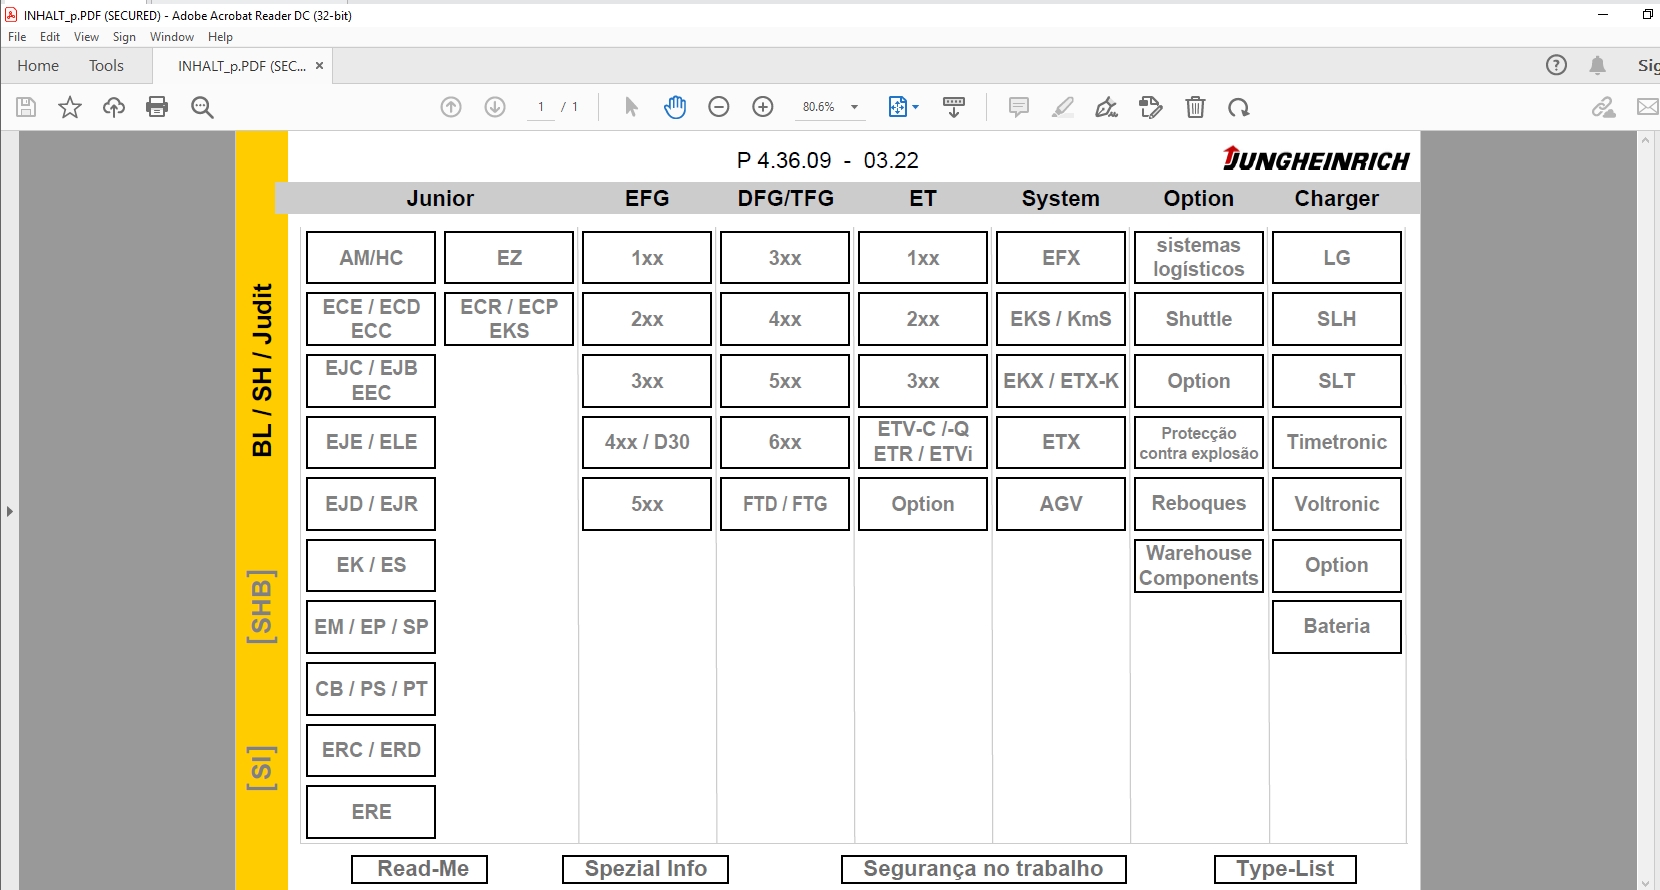Open the Read-Me link
The width and height of the screenshot is (1660, 890).
click(420, 869)
